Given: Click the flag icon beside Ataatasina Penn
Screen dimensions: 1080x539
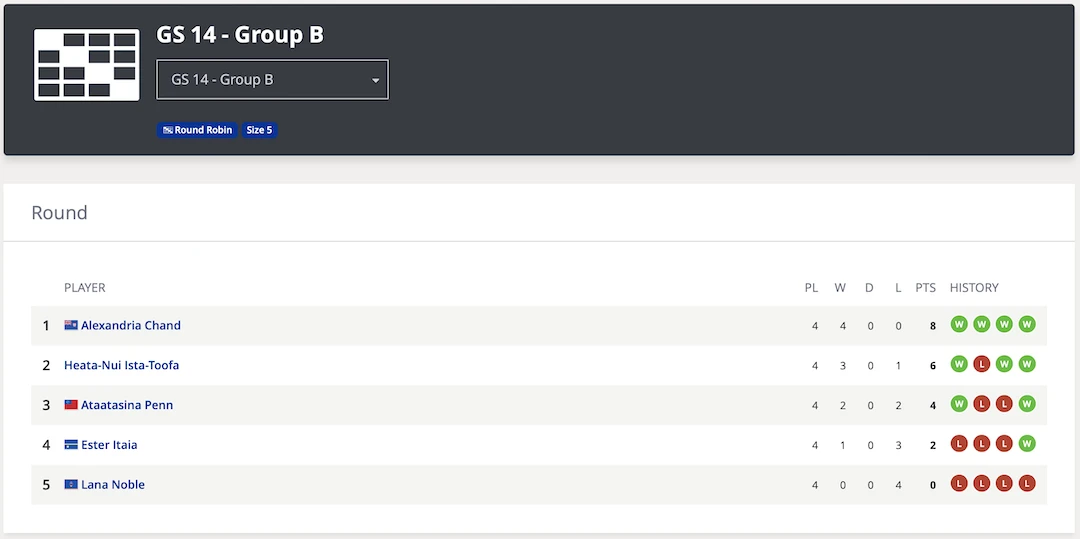Looking at the screenshot, I should [x=71, y=405].
